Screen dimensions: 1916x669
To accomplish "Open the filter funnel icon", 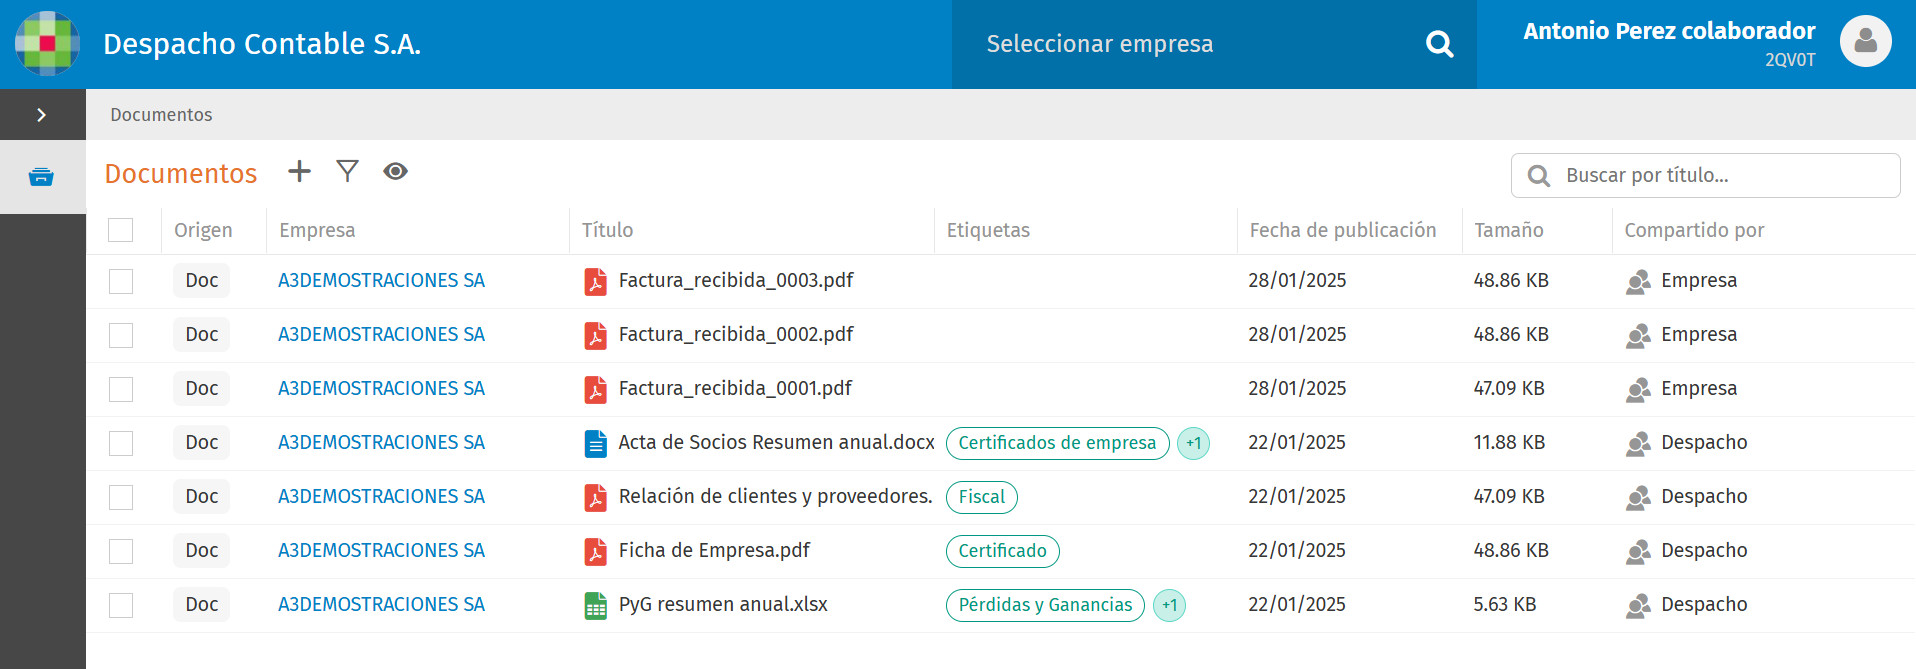I will (347, 171).
